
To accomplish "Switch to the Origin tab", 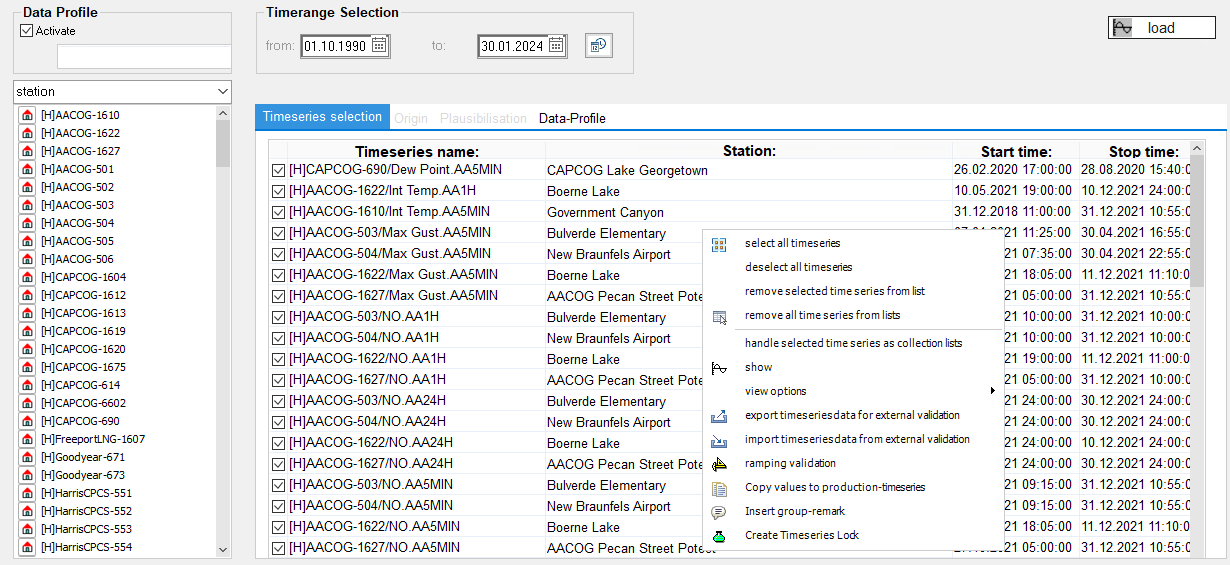I will coord(411,118).
